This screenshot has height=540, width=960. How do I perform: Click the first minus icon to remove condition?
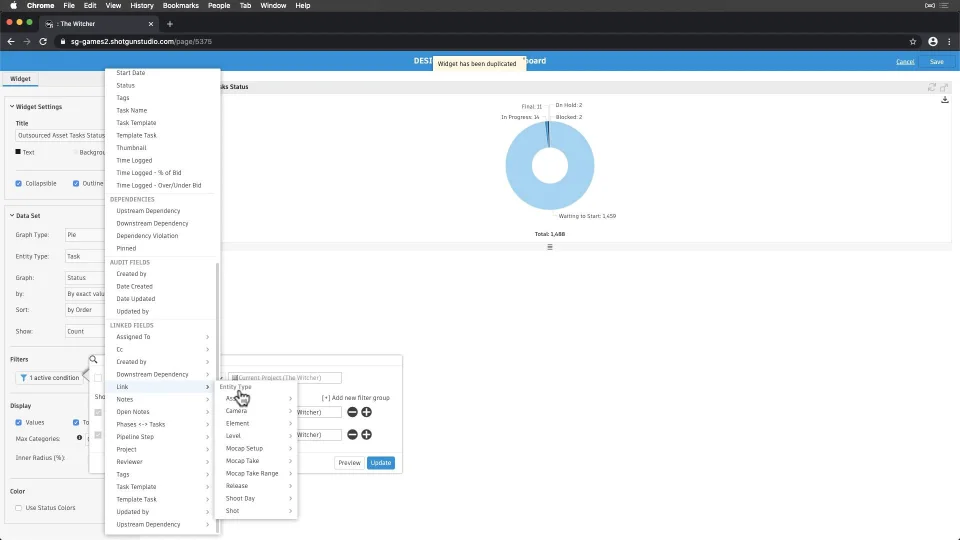[352, 412]
